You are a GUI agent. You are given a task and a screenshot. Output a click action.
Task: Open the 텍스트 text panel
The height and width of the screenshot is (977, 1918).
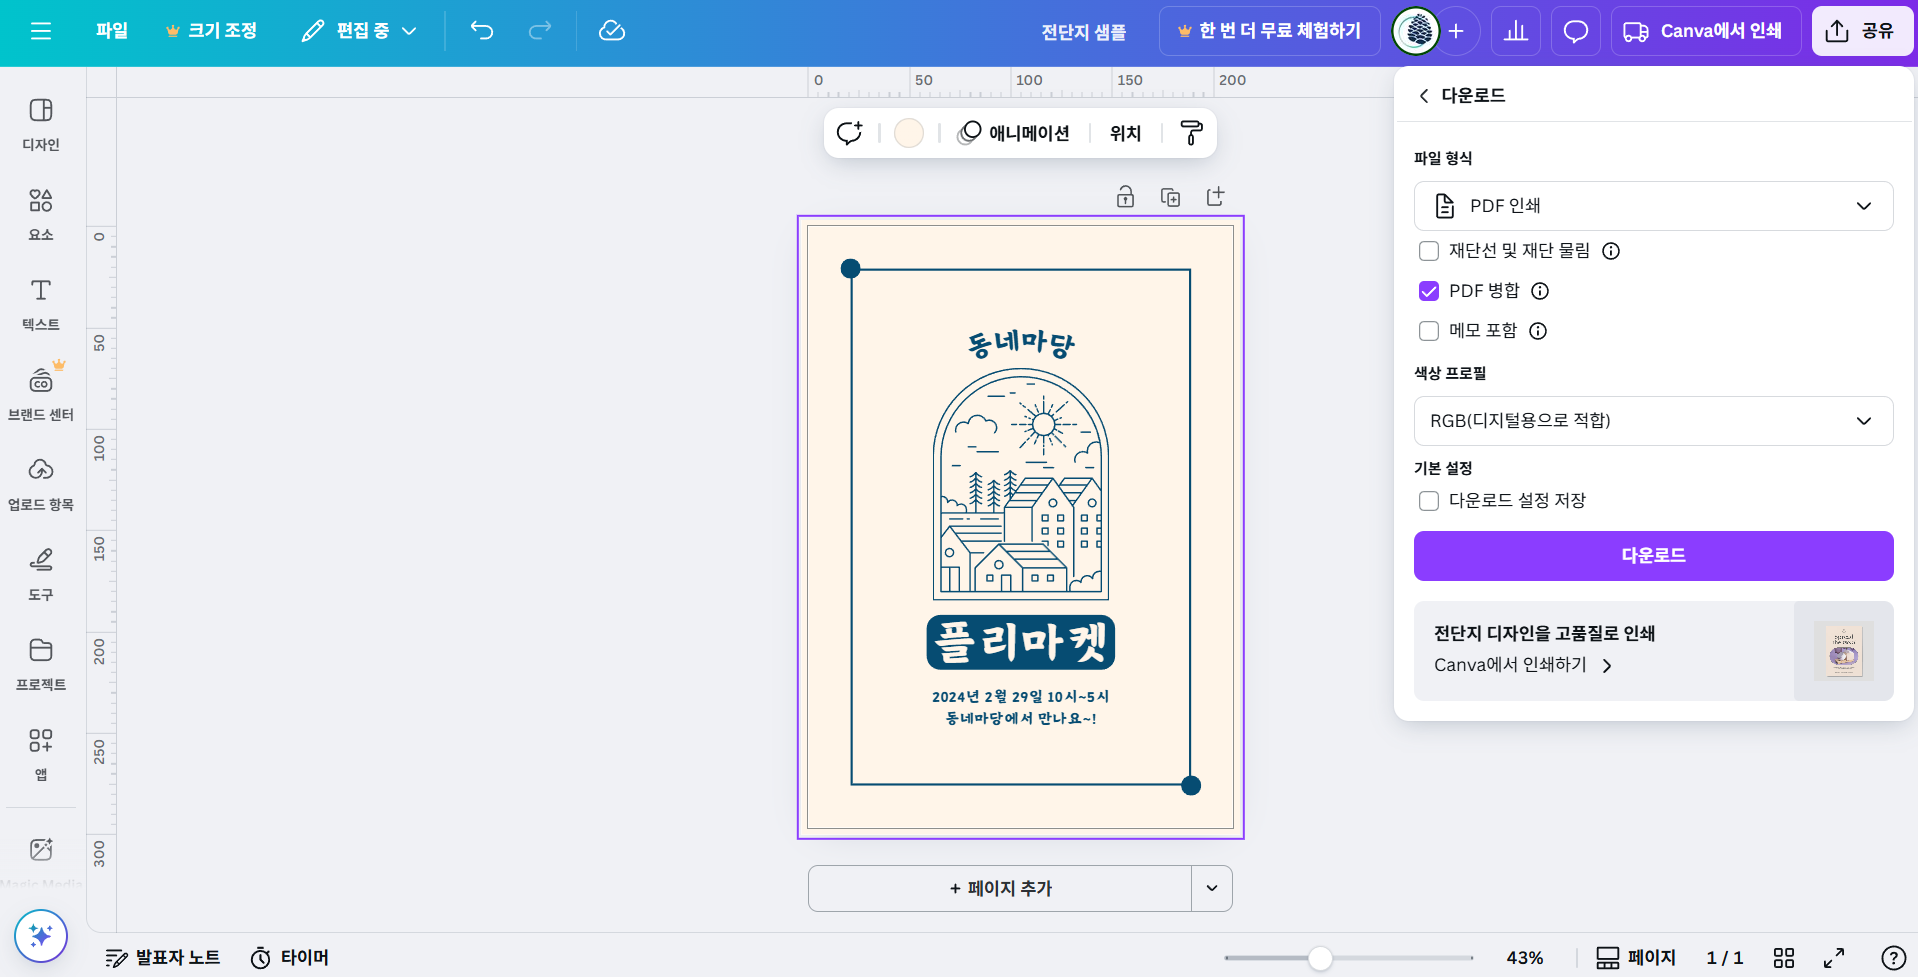41,304
